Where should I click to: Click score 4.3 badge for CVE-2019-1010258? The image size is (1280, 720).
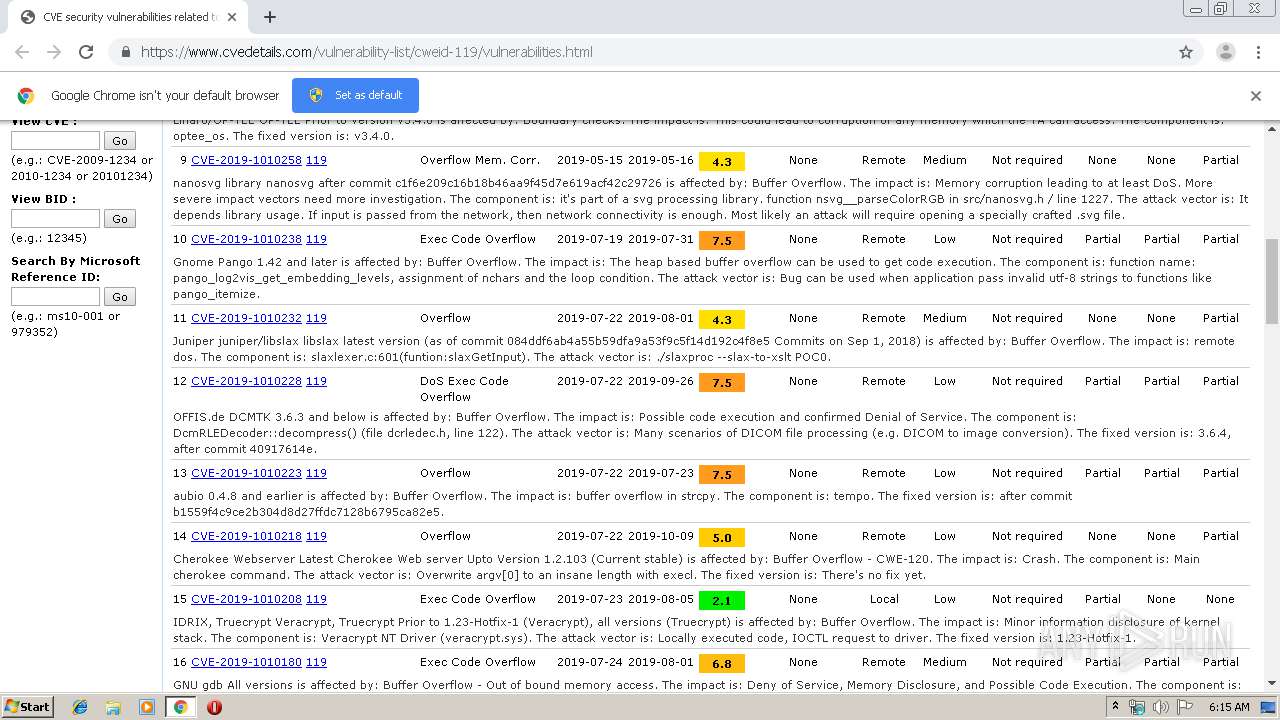tap(722, 161)
